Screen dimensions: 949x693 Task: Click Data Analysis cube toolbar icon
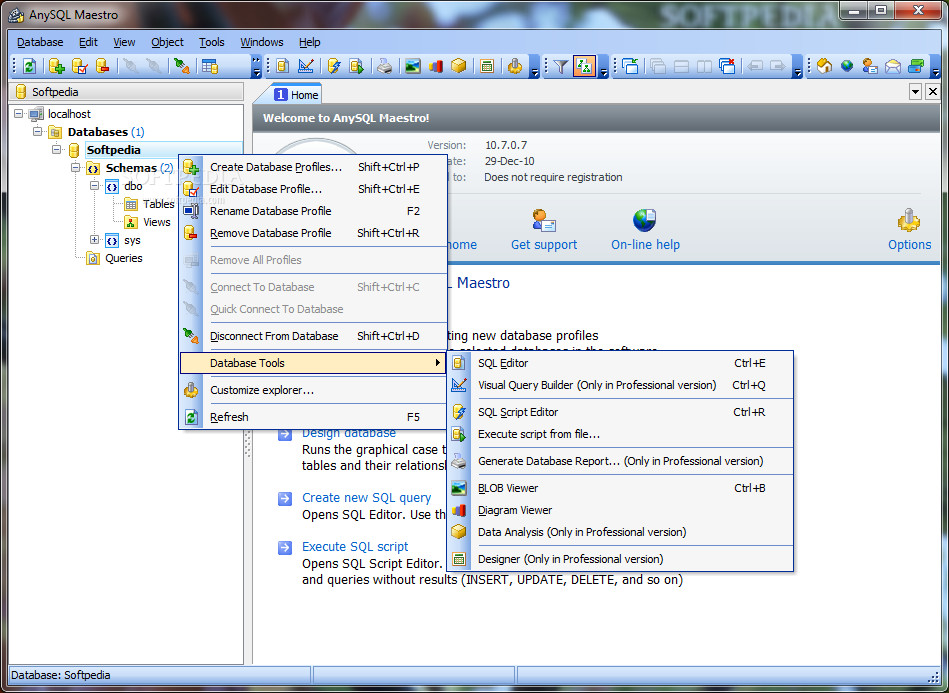coord(459,67)
